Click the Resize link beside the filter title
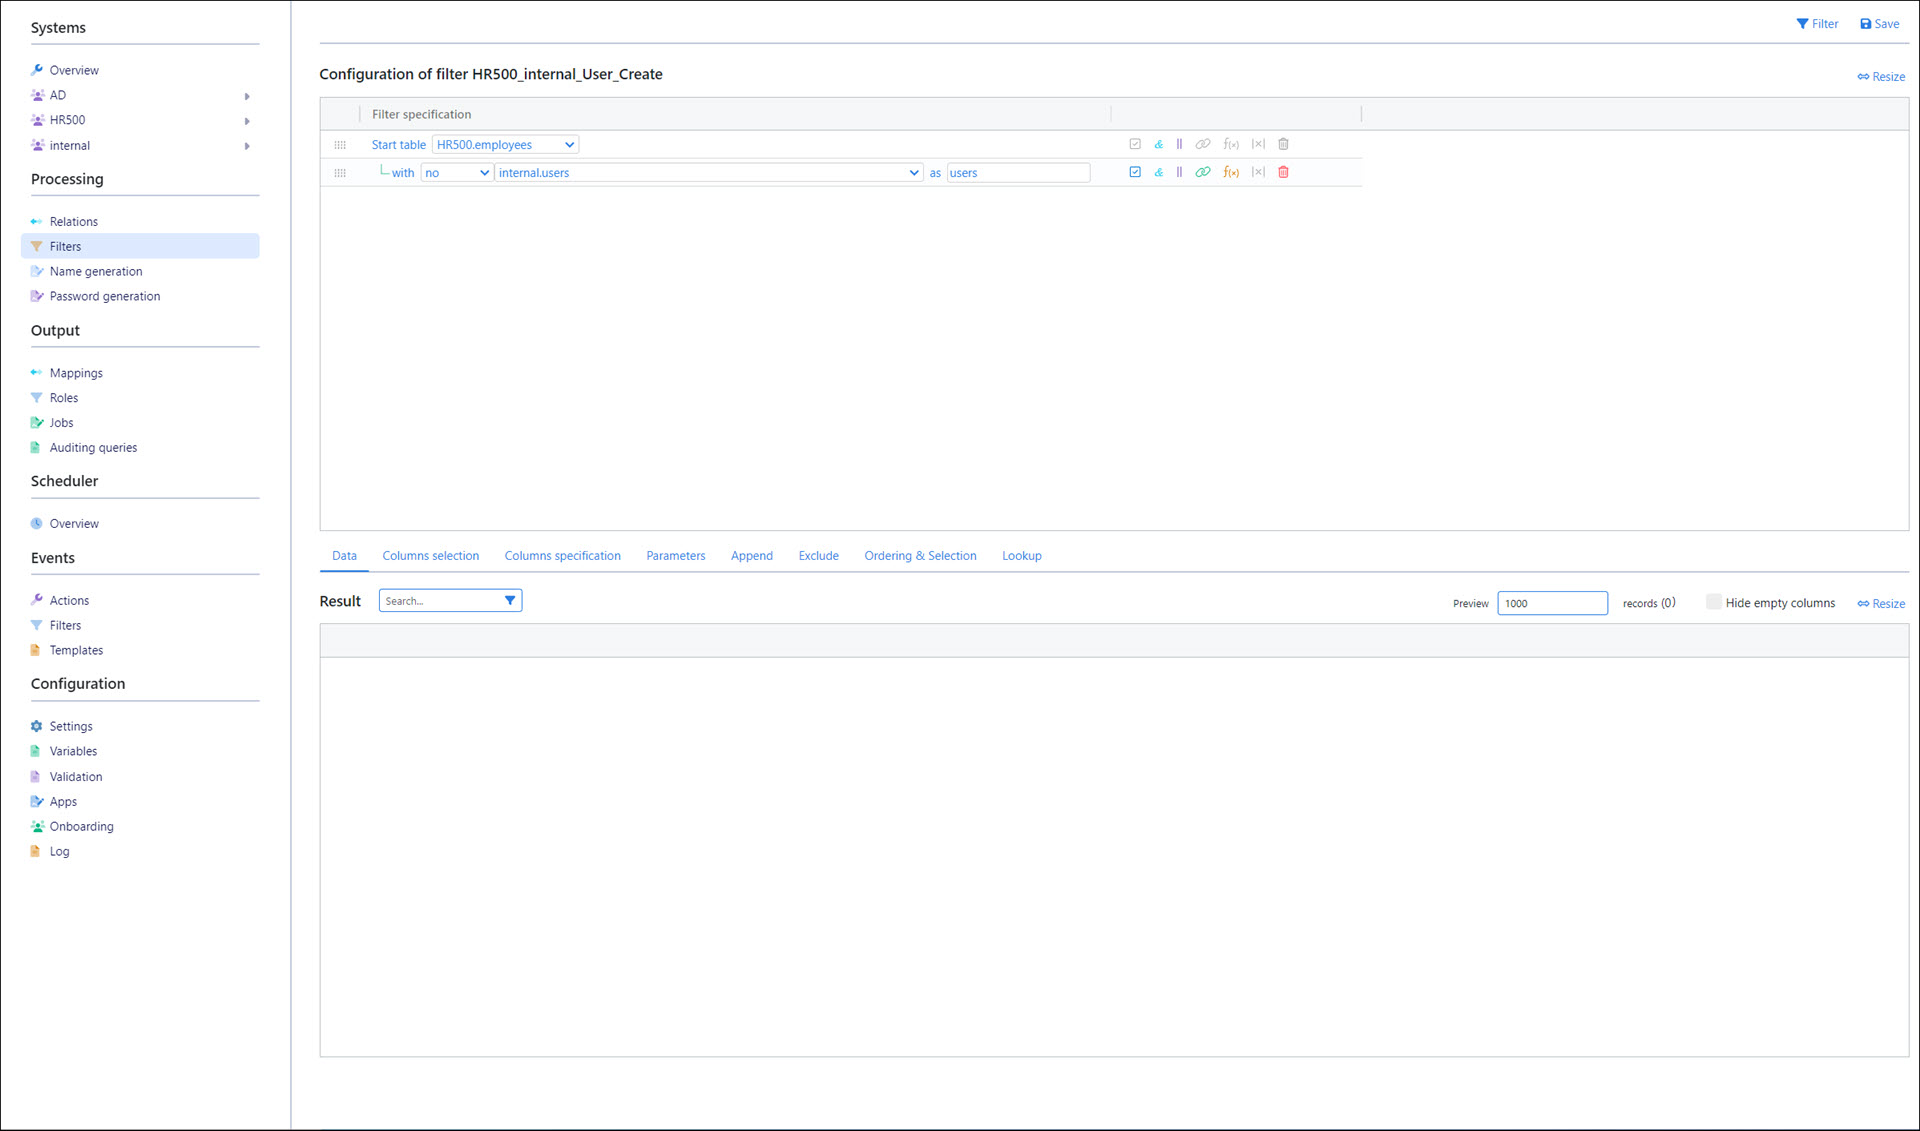Screen dimensions: 1920x1131 (x=1881, y=77)
